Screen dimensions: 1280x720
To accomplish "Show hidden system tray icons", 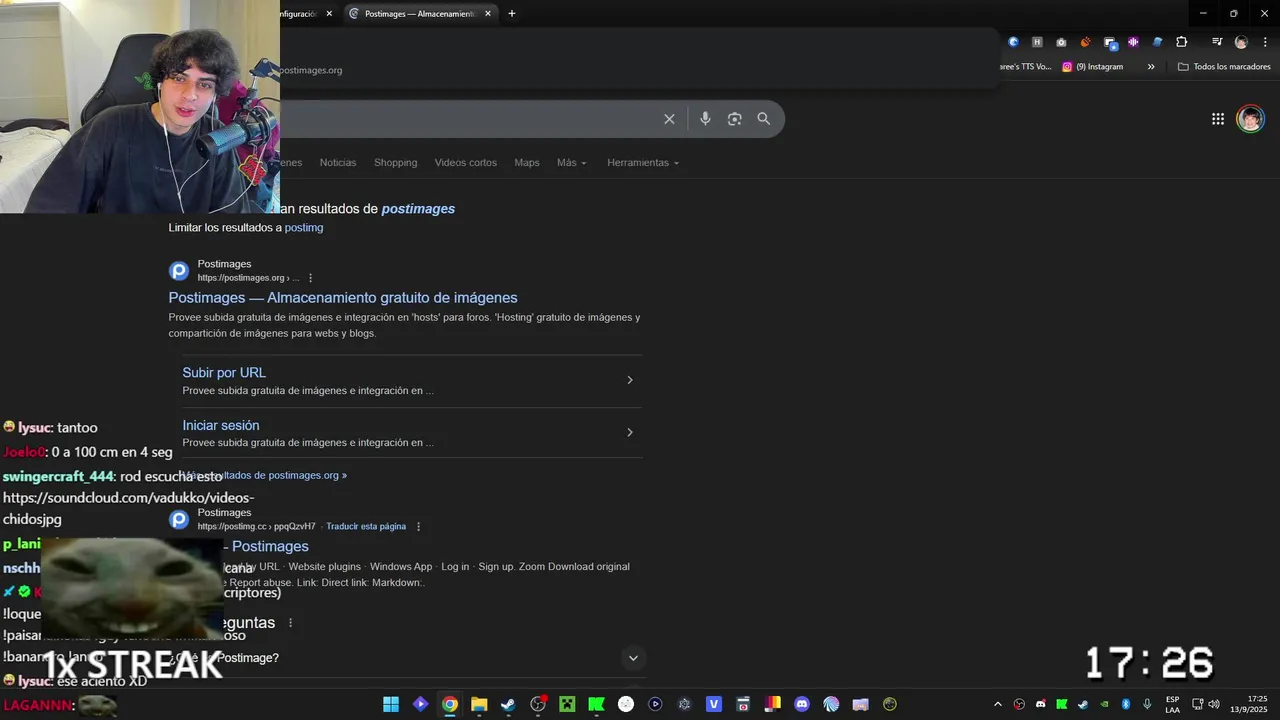I will point(997,704).
